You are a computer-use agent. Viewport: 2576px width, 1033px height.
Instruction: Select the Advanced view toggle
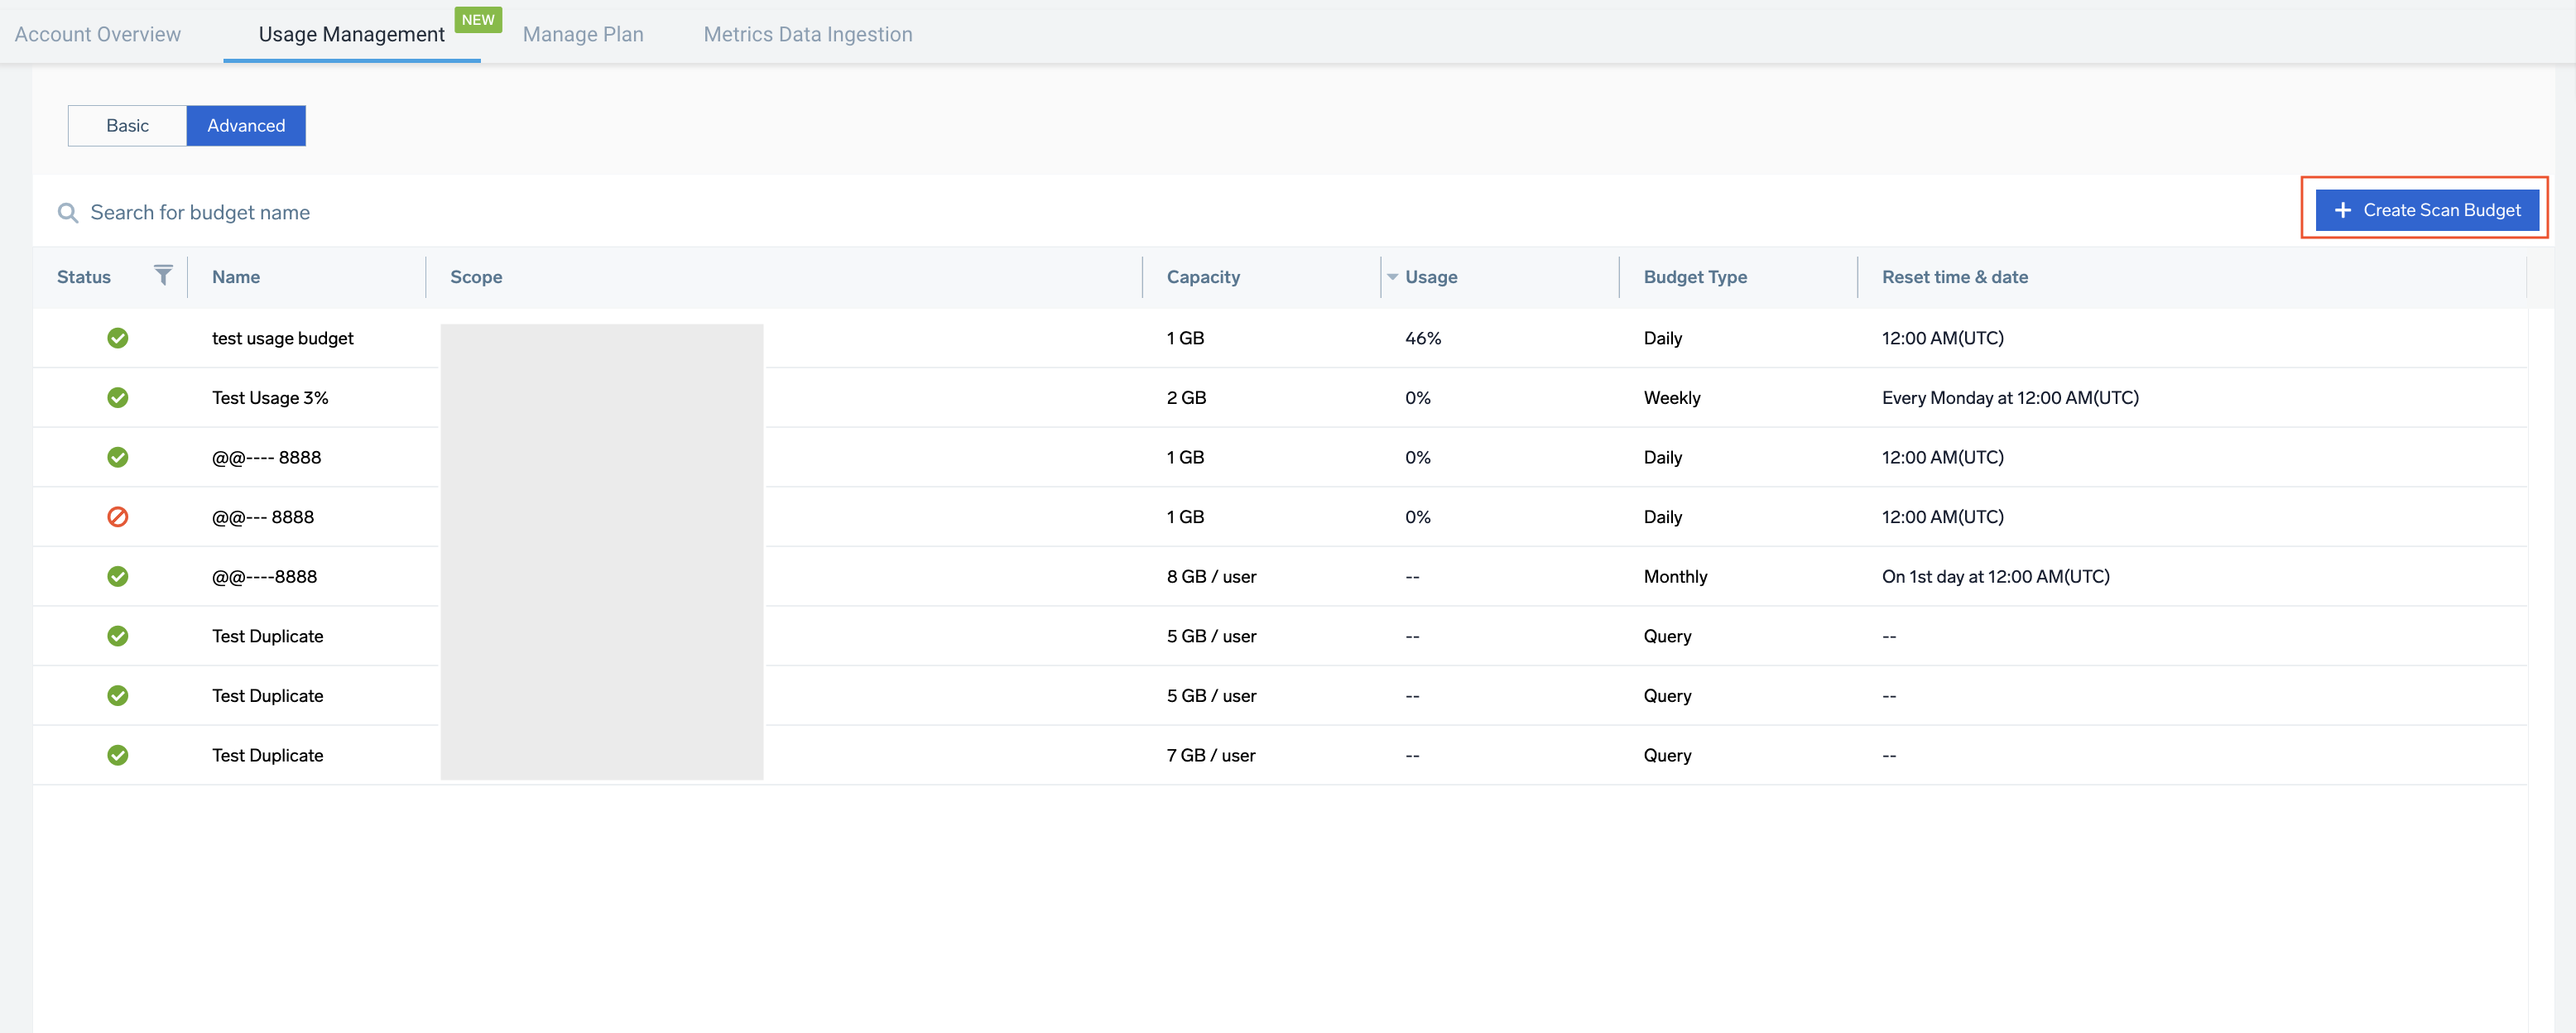(x=246, y=126)
